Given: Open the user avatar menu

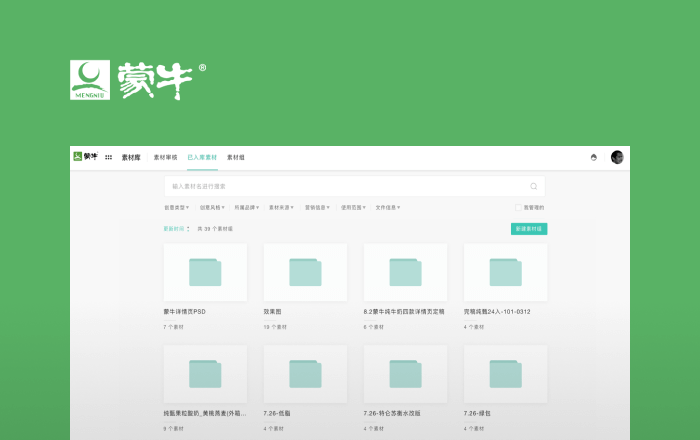Looking at the screenshot, I should point(617,157).
